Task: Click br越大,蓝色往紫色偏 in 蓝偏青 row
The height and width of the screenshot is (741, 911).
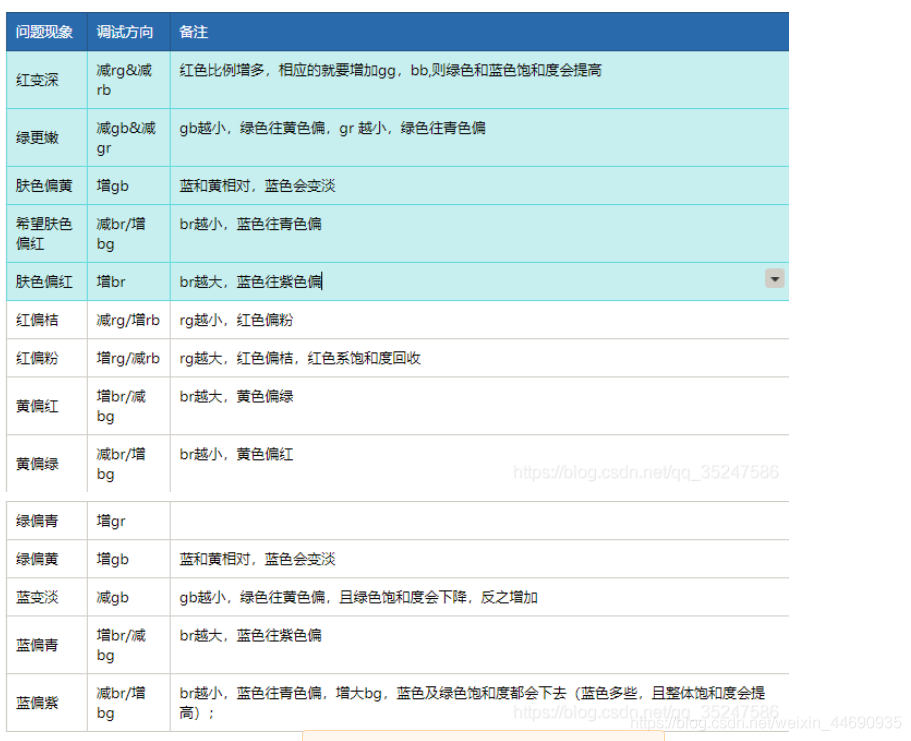Action: 250,635
